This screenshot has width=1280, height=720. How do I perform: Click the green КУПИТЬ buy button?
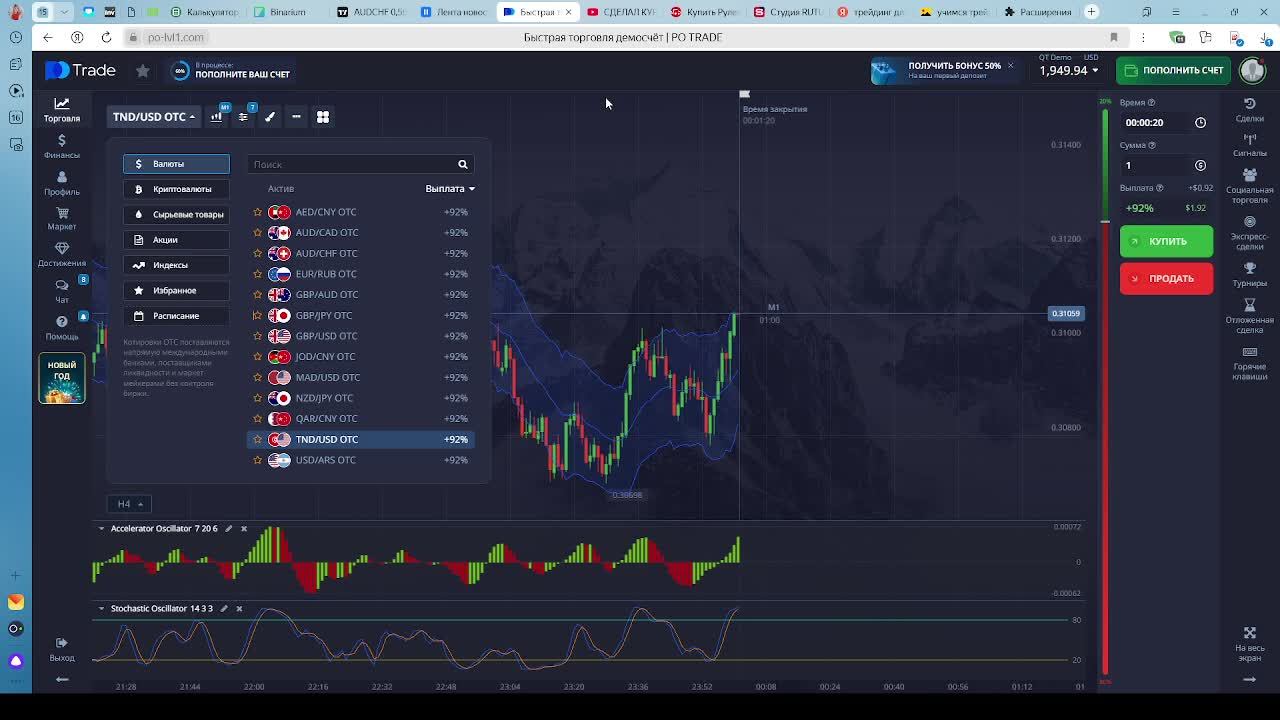click(x=1166, y=241)
